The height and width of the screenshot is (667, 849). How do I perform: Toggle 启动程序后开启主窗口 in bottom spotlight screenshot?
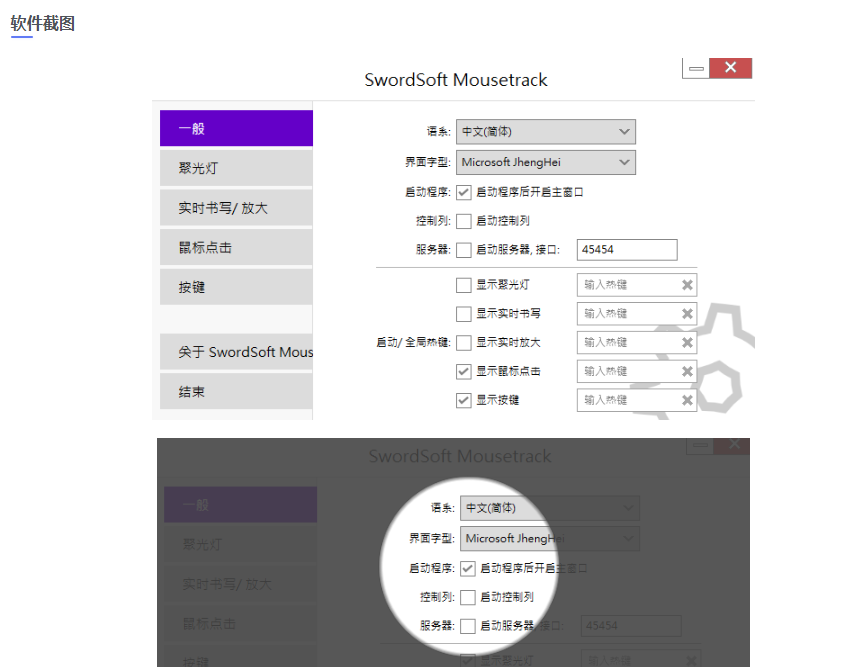click(x=468, y=568)
